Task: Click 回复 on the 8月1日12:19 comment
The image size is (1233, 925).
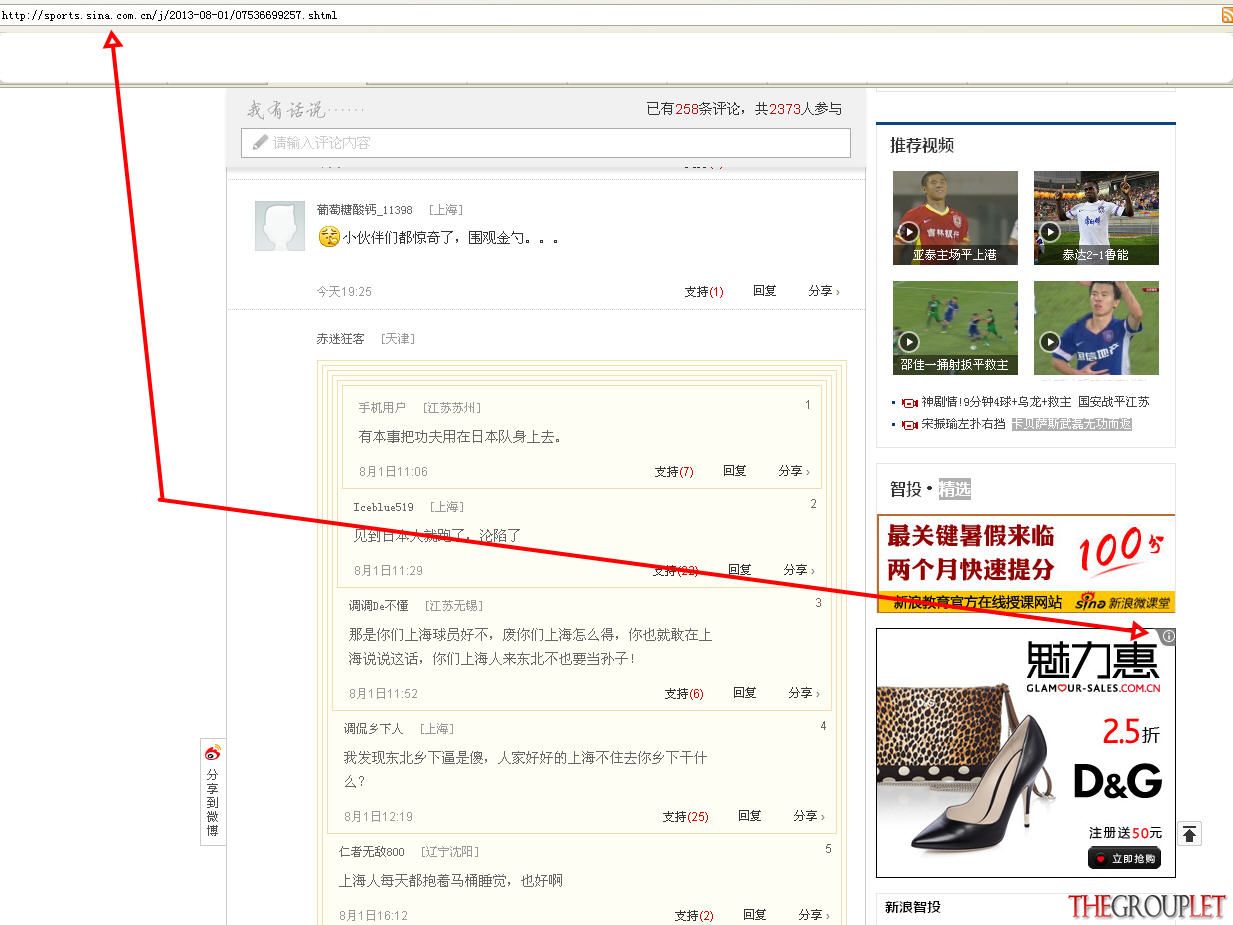Action: click(750, 816)
